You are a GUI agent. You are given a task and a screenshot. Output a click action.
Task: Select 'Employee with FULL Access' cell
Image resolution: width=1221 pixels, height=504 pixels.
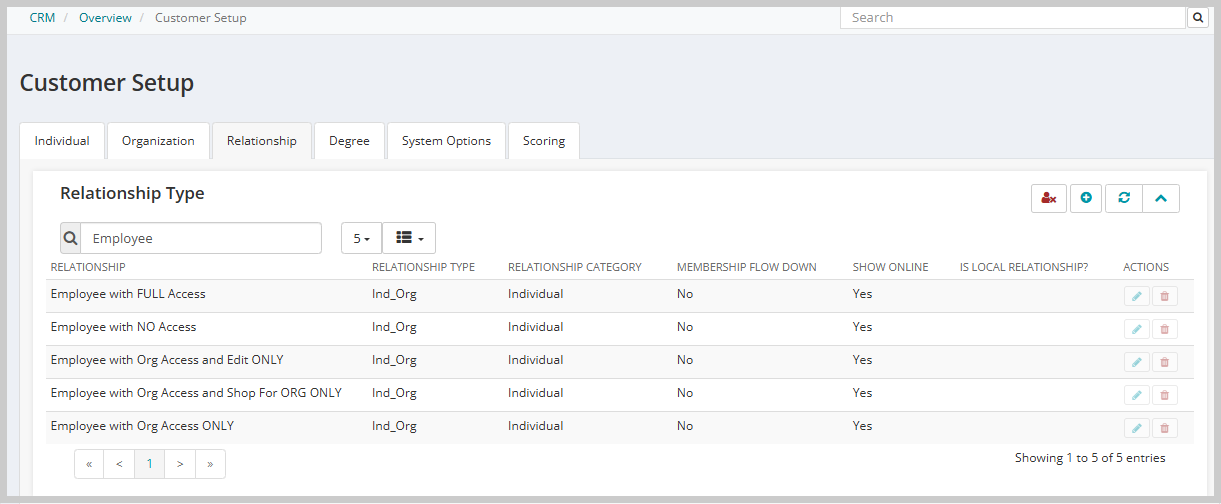pyautogui.click(x=128, y=294)
